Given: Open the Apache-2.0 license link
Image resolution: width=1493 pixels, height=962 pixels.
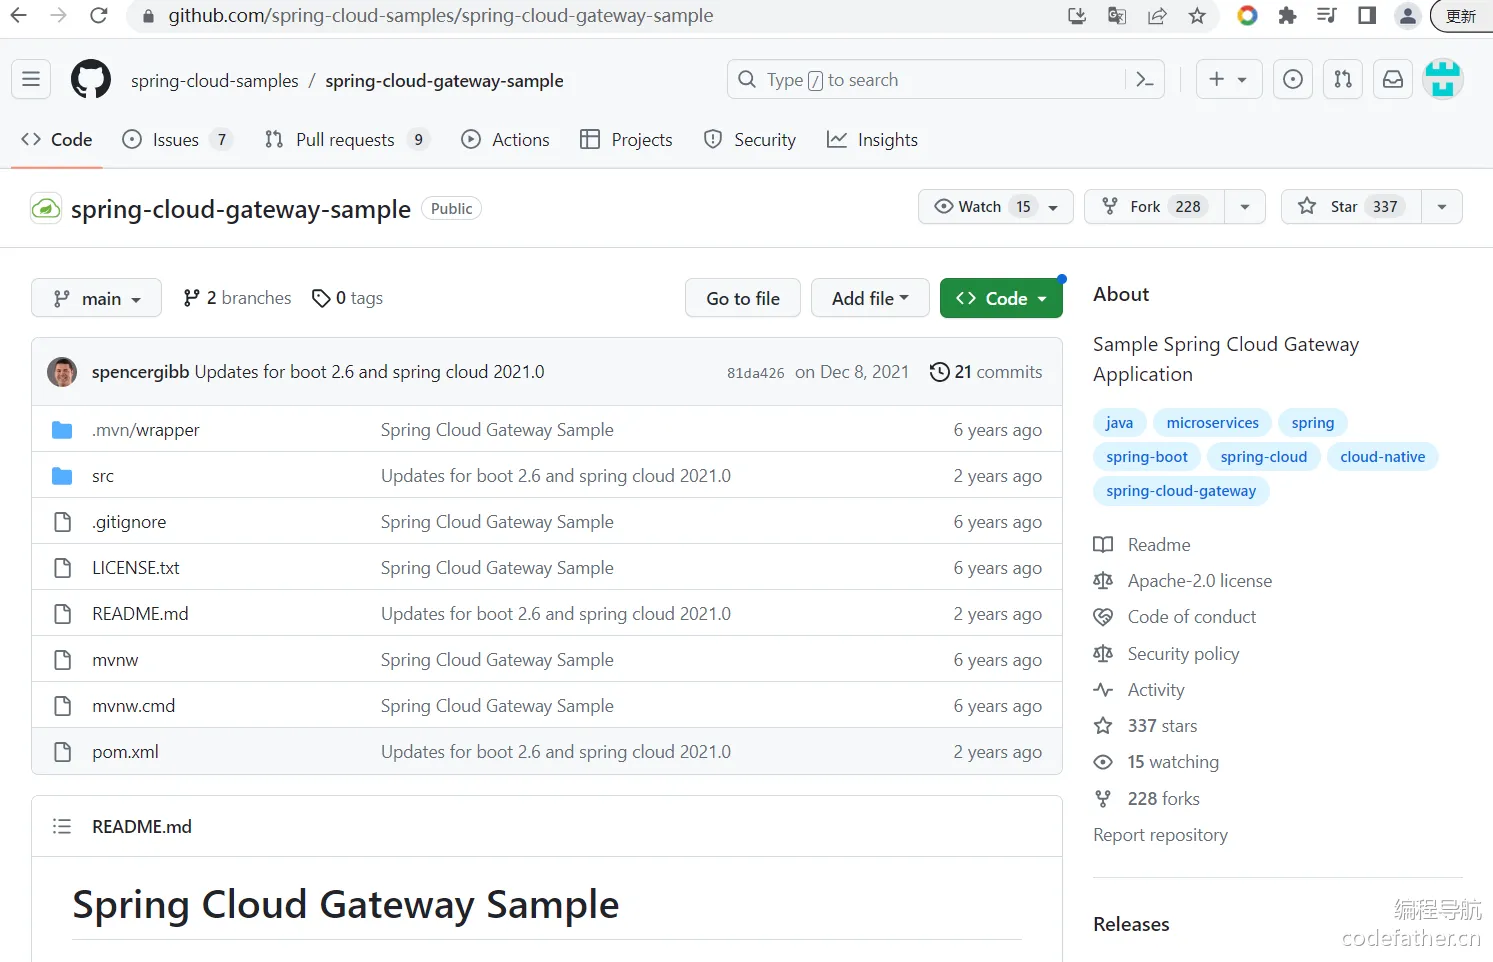Looking at the screenshot, I should tap(1200, 581).
